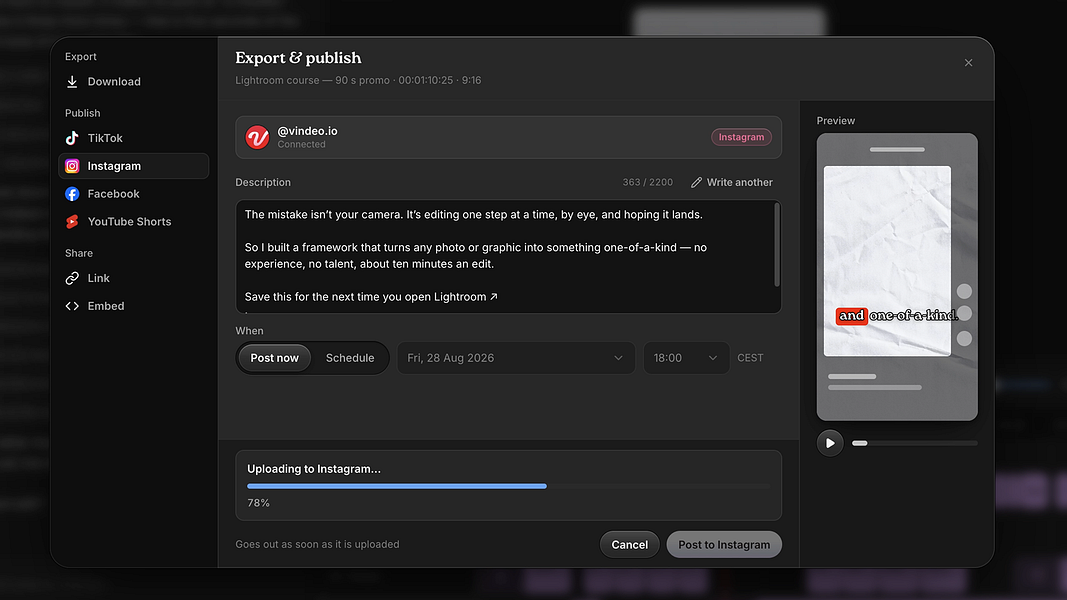Viewport: 1067px width, 600px height.
Task: Click the Download arrow icon
Action: pyautogui.click(x=72, y=82)
